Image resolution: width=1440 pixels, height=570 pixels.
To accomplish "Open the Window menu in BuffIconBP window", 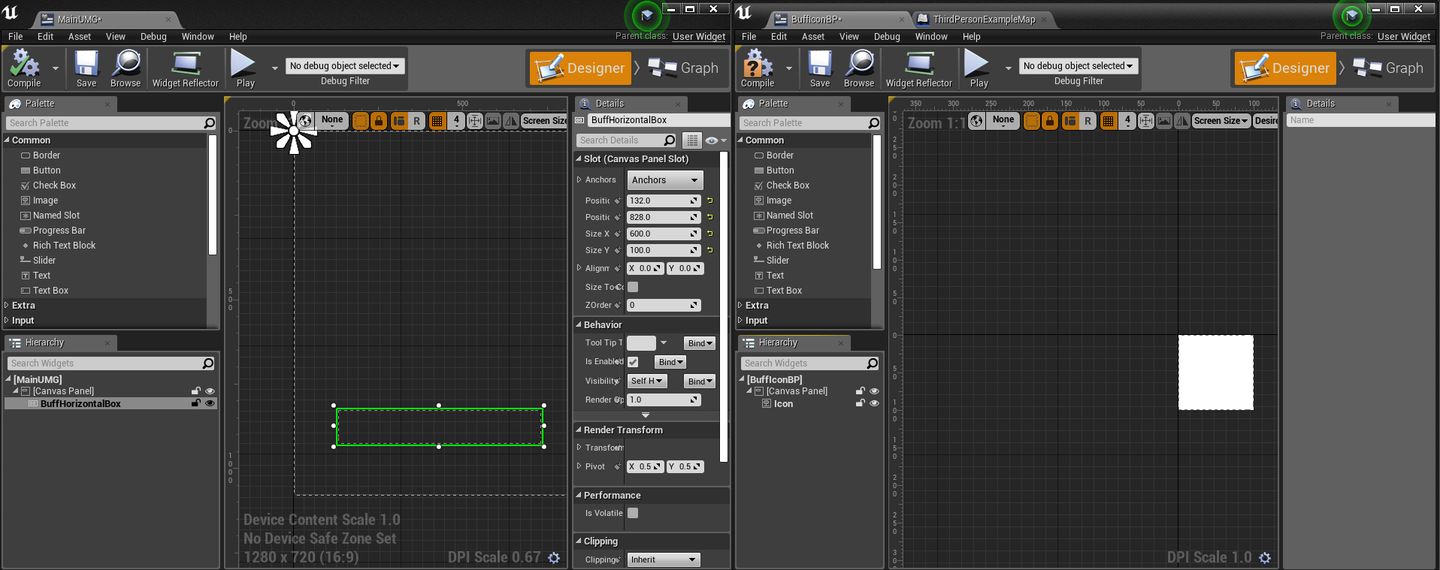I will pyautogui.click(x=931, y=36).
